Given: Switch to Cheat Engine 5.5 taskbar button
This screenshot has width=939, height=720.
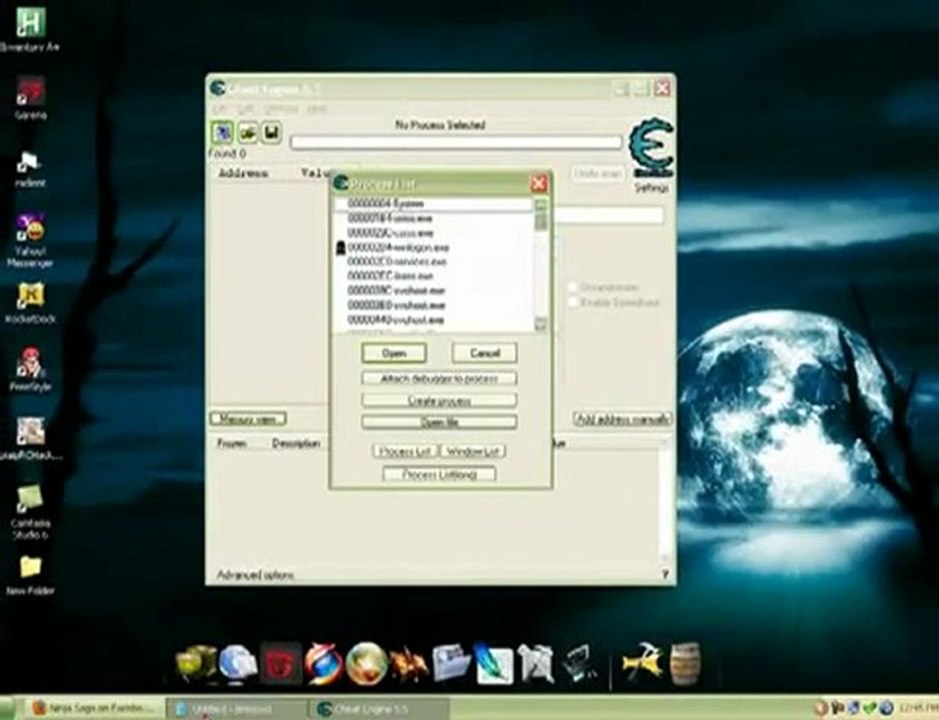Looking at the screenshot, I should [380, 709].
